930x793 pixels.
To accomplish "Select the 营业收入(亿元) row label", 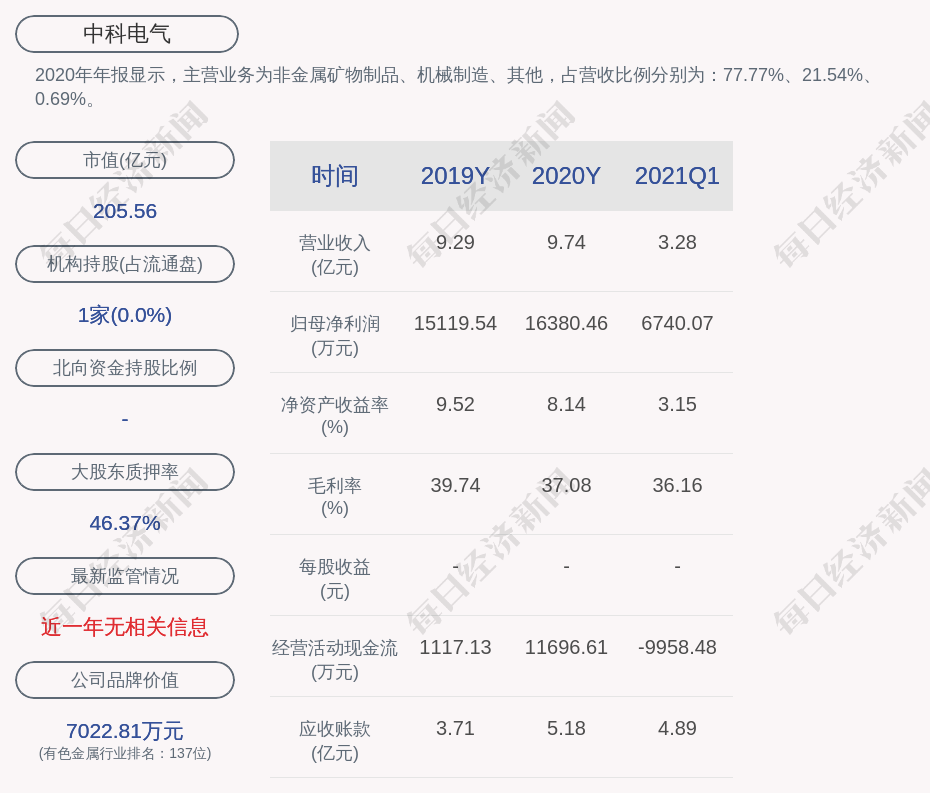I will tap(335, 255).
